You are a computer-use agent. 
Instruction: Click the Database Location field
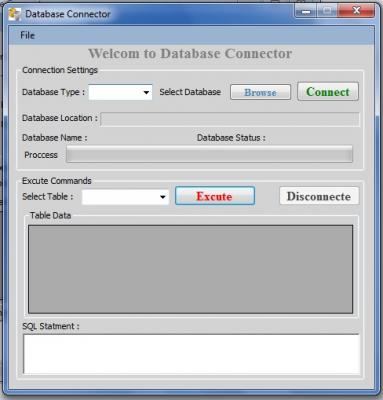[x=230, y=119]
